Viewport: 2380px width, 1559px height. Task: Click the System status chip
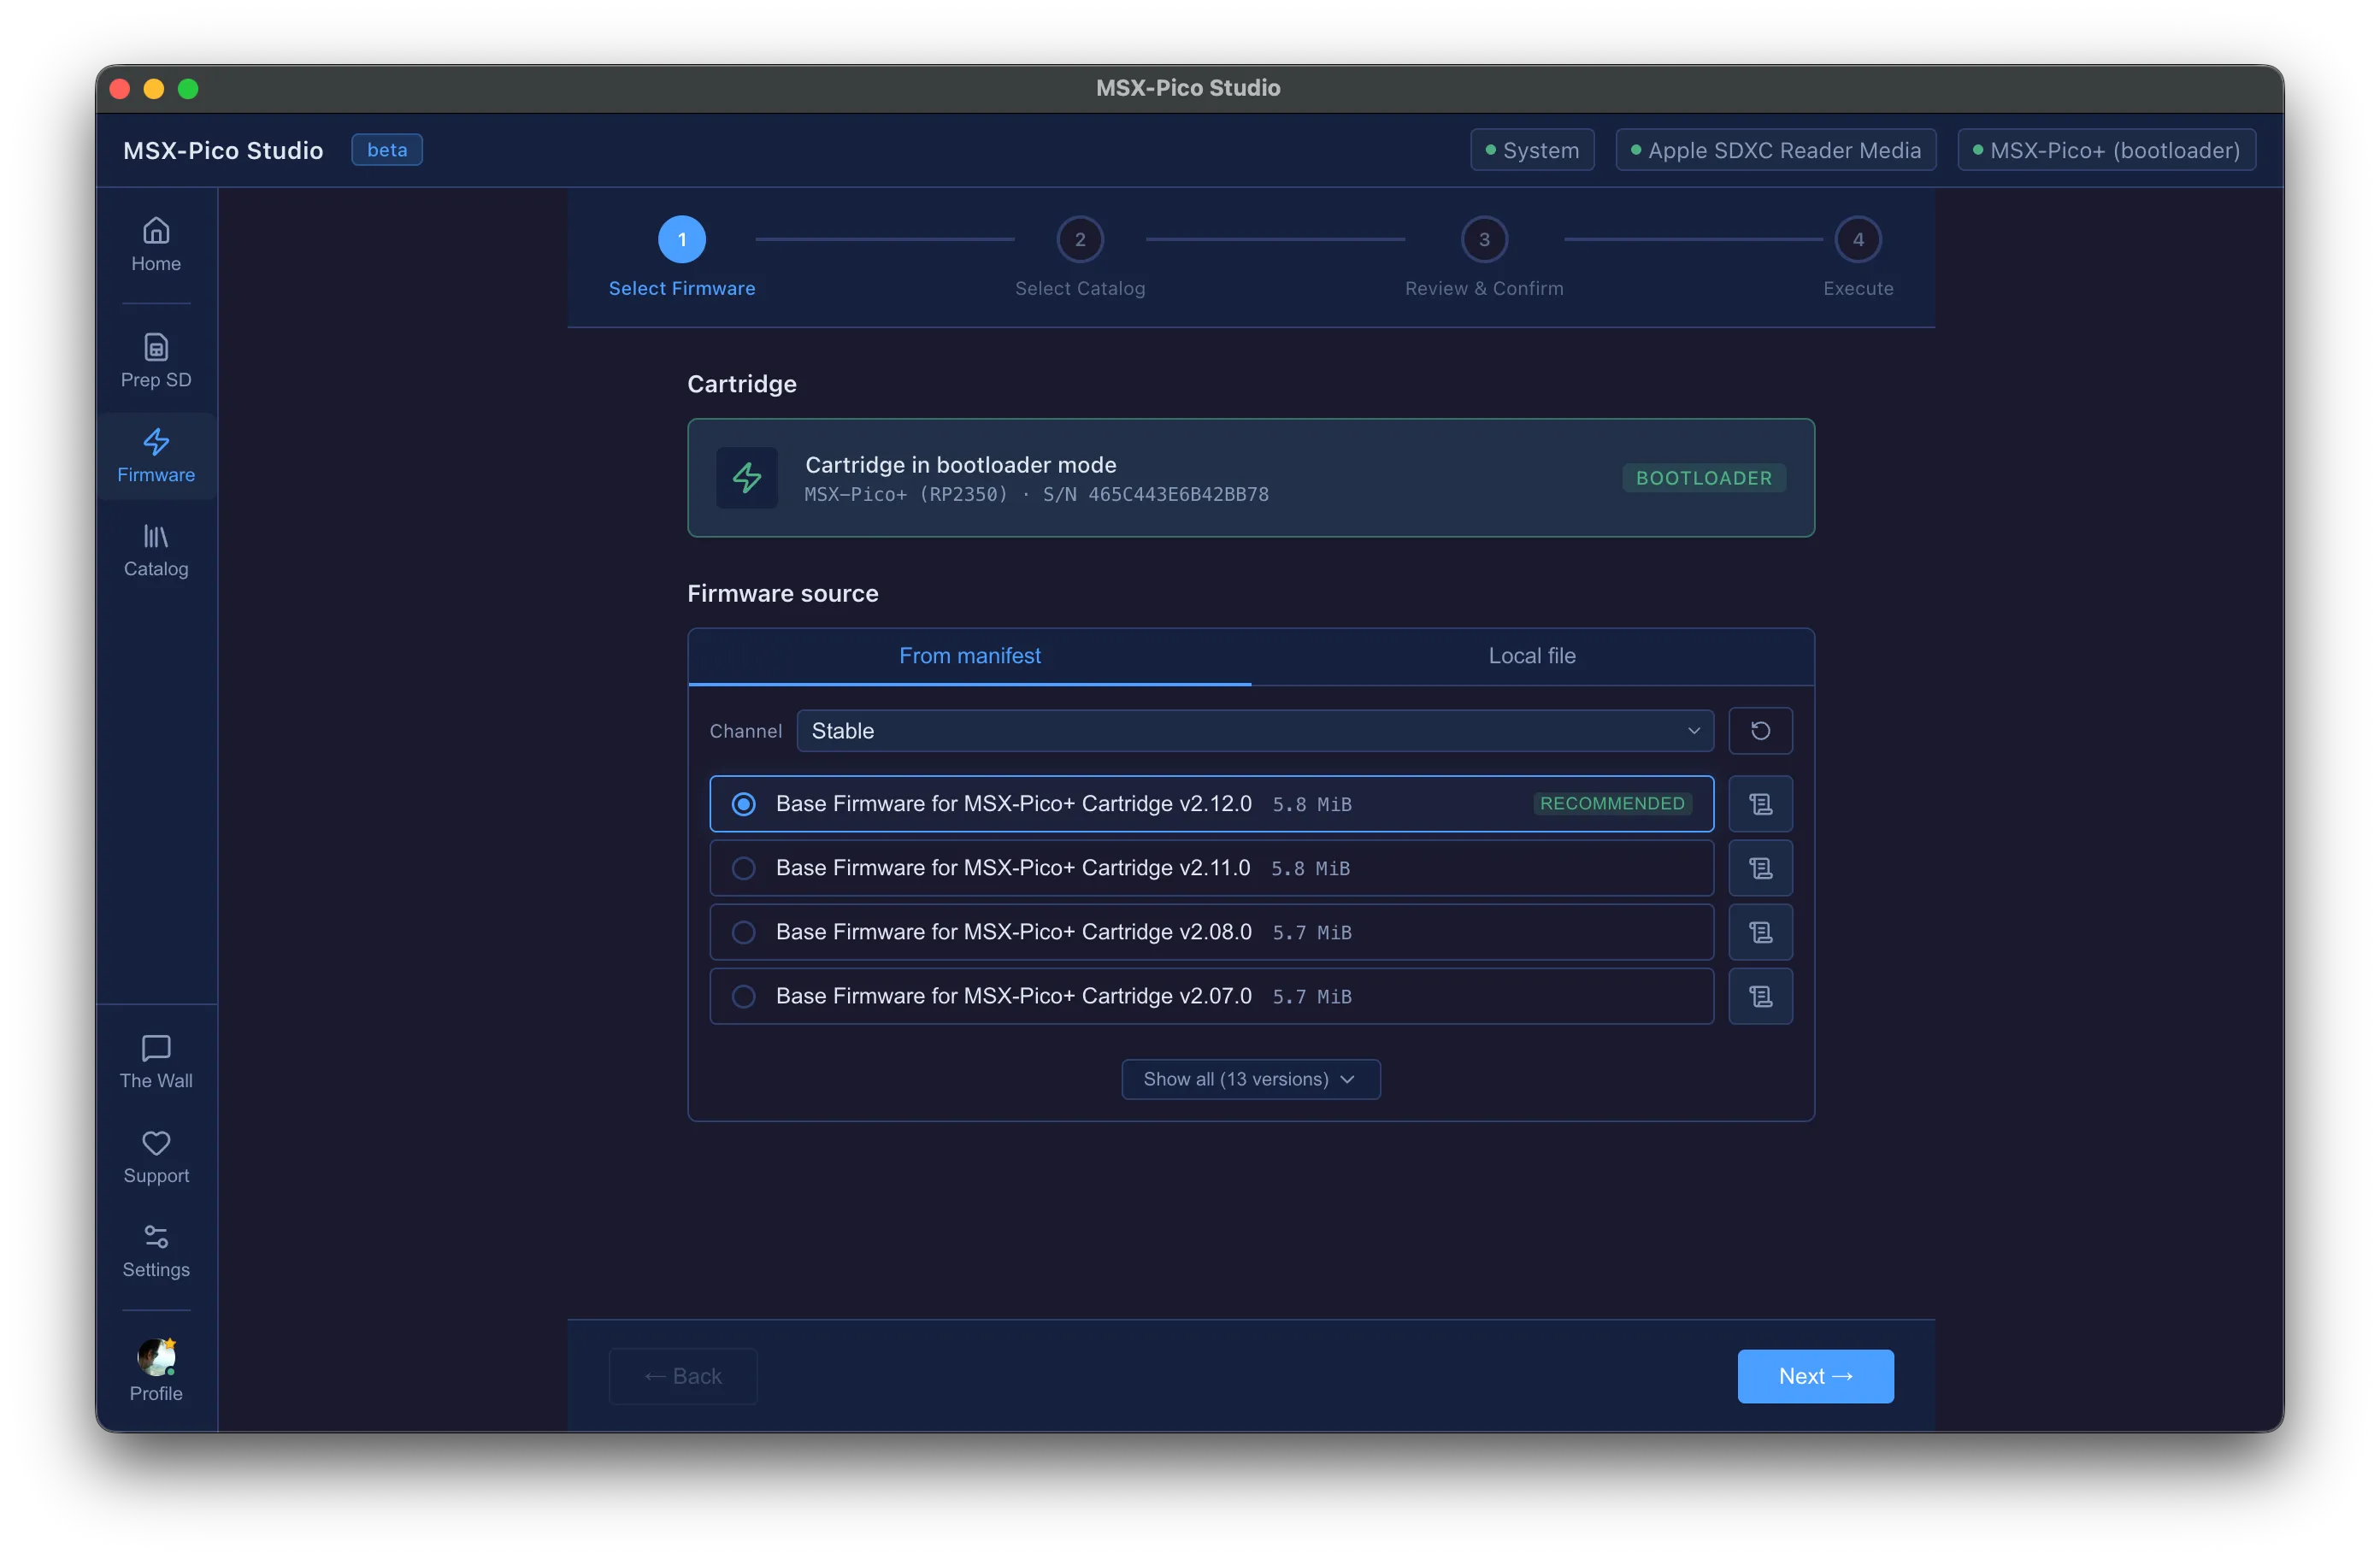click(x=1532, y=150)
